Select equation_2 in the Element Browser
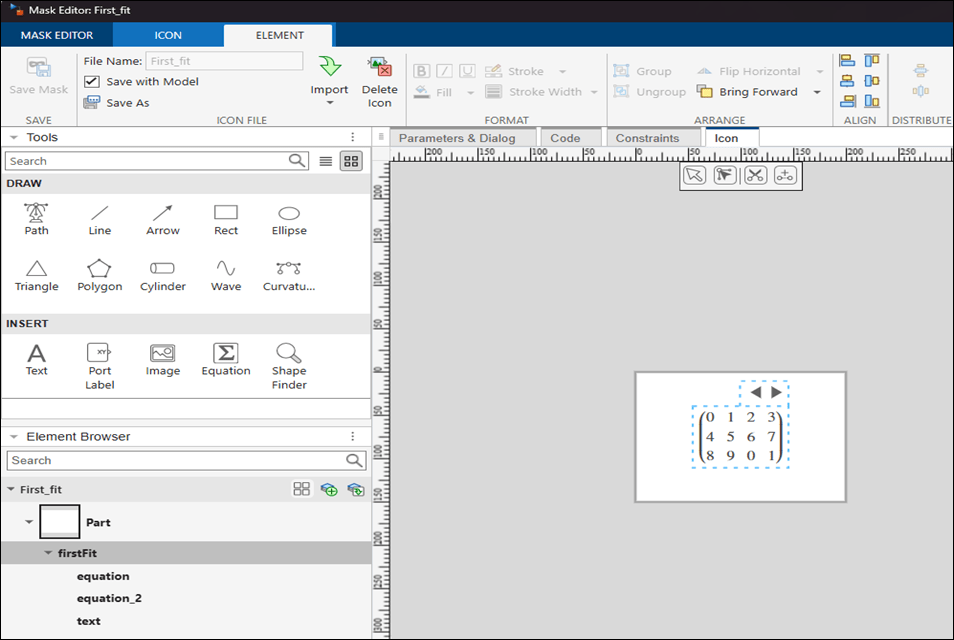The height and width of the screenshot is (640, 954). [x=110, y=598]
